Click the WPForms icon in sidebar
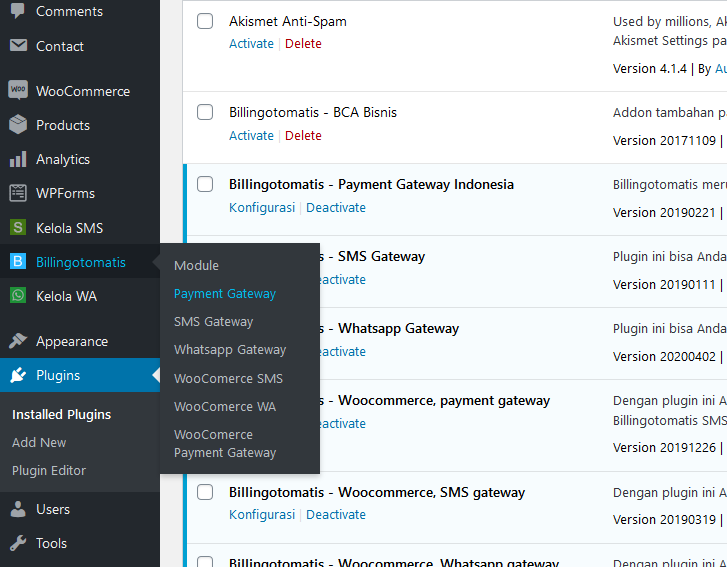 click(x=18, y=193)
